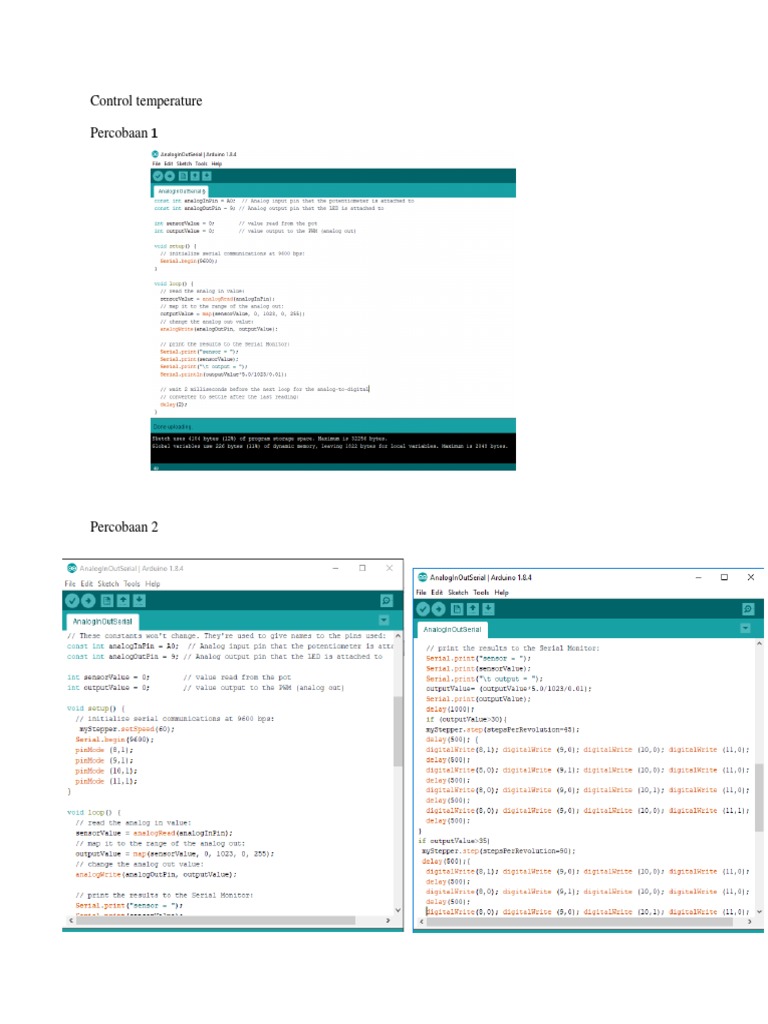Click vertical scrollbar thumb in left Percobaan 2 window

pos(398,730)
